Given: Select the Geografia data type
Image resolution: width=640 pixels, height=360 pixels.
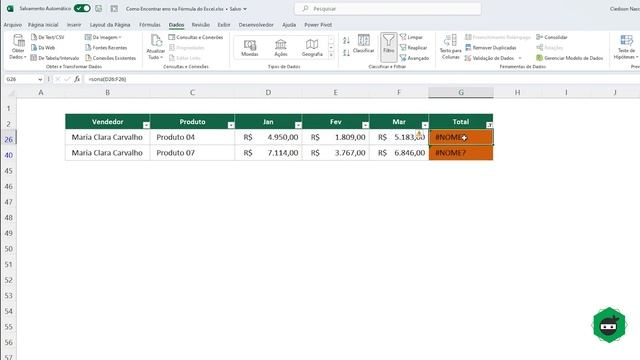Looking at the screenshot, I should tap(312, 48).
